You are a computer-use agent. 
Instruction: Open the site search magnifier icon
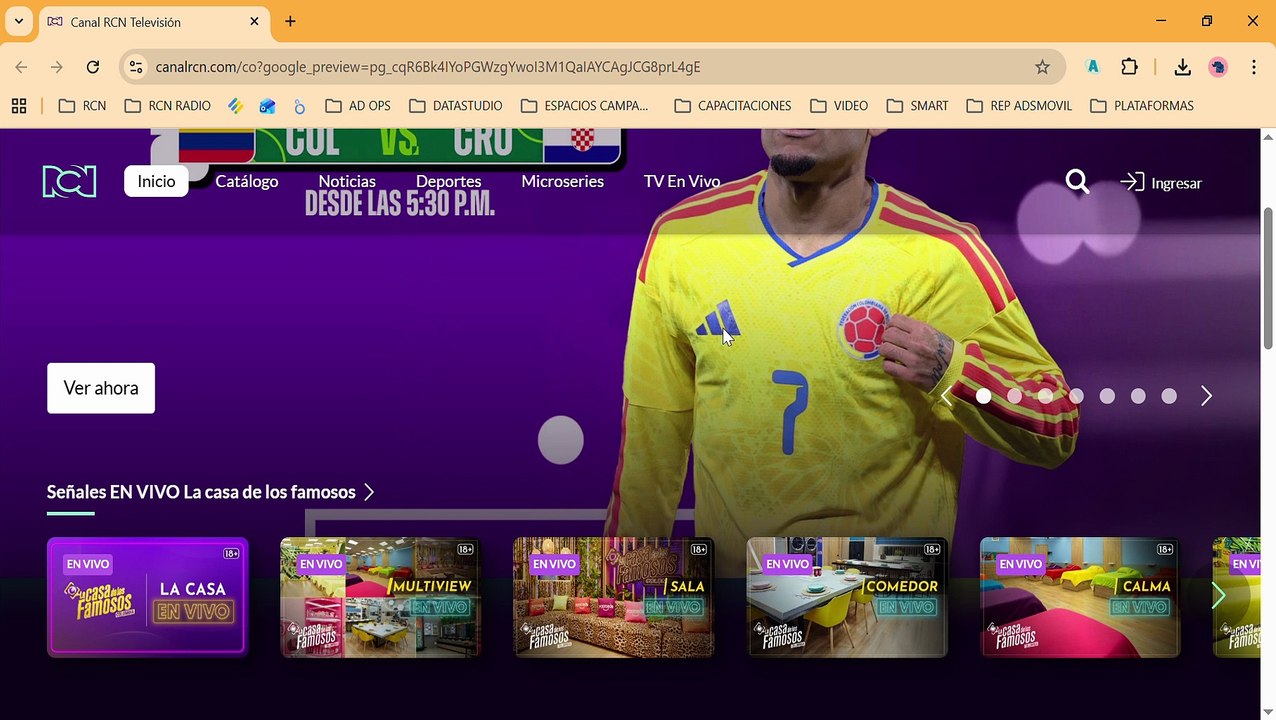1077,182
